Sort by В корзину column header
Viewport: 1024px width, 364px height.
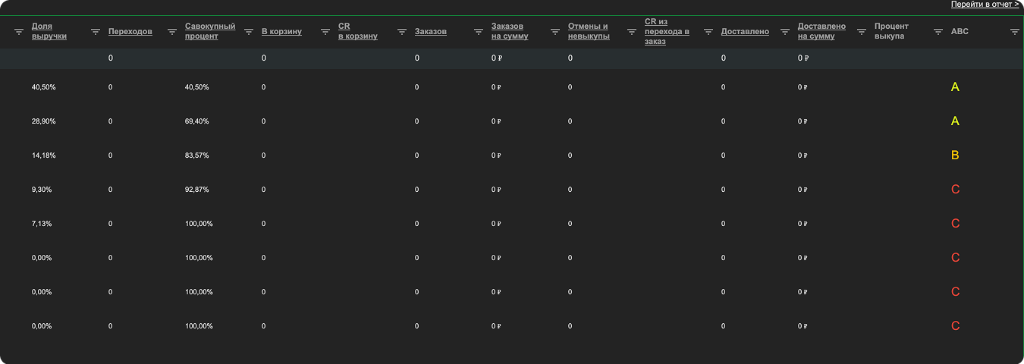click(x=281, y=31)
